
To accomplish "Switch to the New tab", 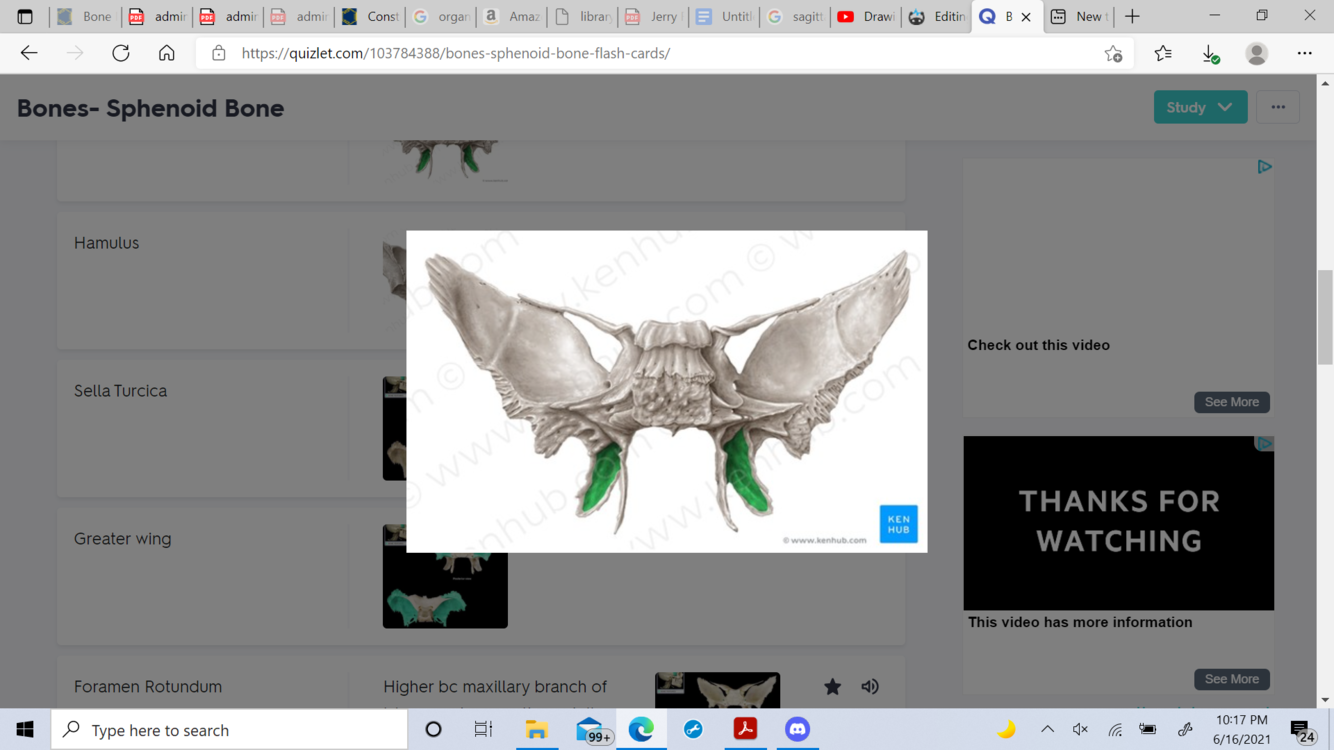I will (x=1079, y=17).
